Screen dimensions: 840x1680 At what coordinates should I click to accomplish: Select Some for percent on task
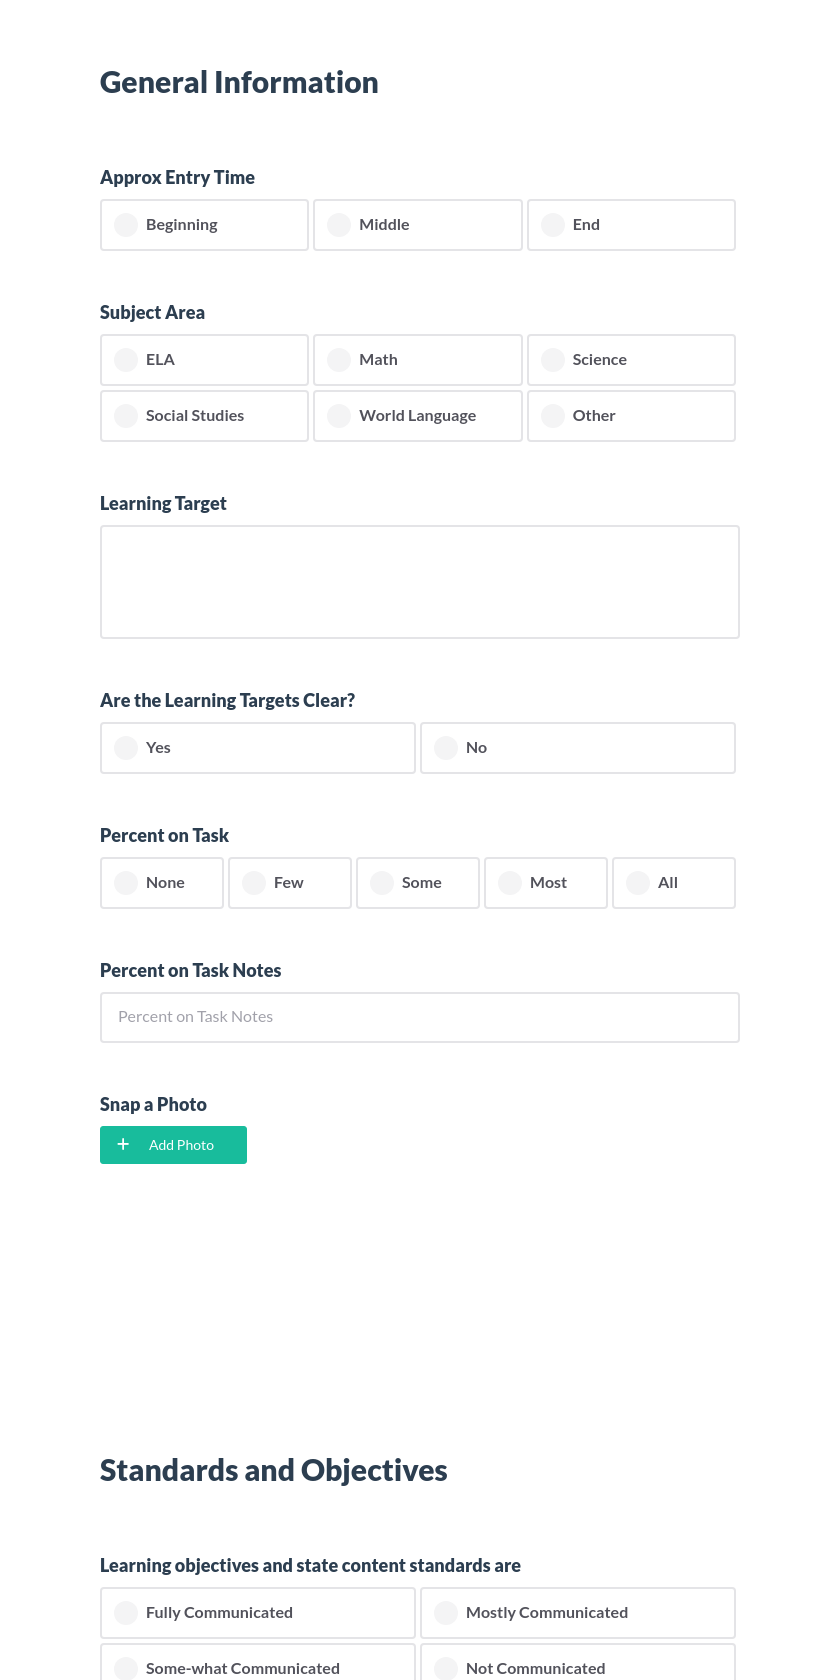click(x=417, y=882)
